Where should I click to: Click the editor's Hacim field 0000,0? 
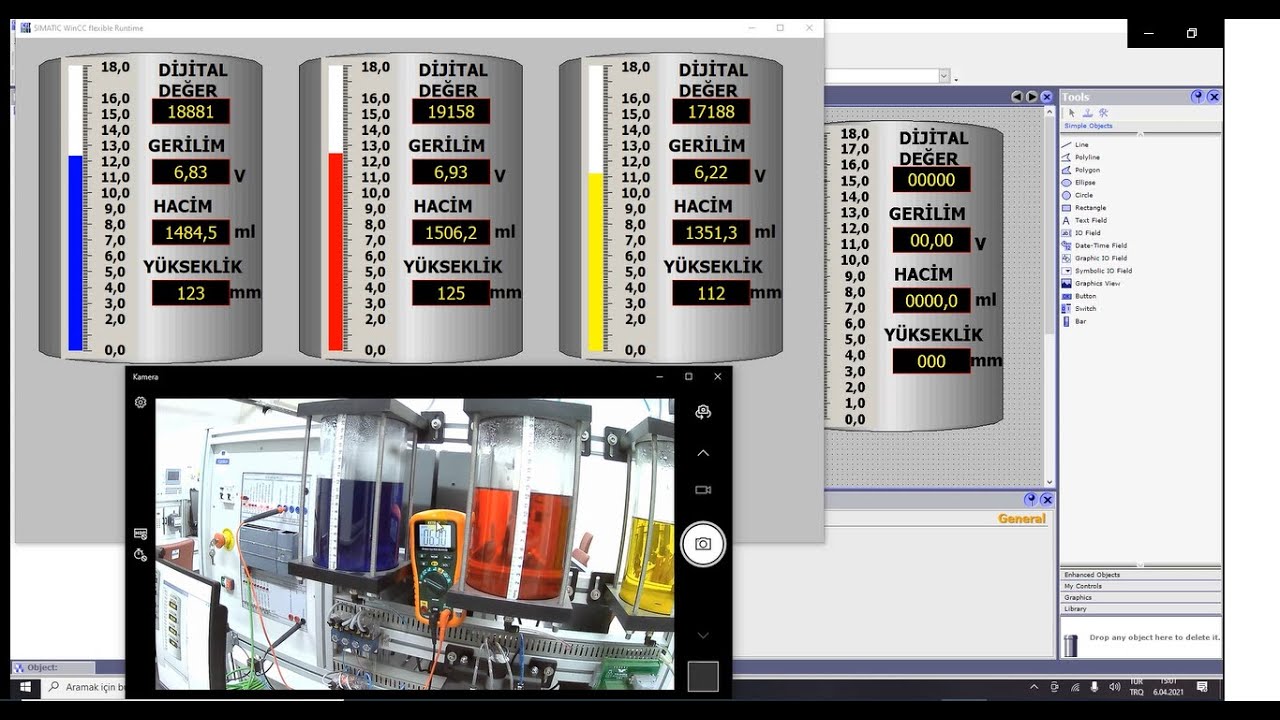(931, 301)
